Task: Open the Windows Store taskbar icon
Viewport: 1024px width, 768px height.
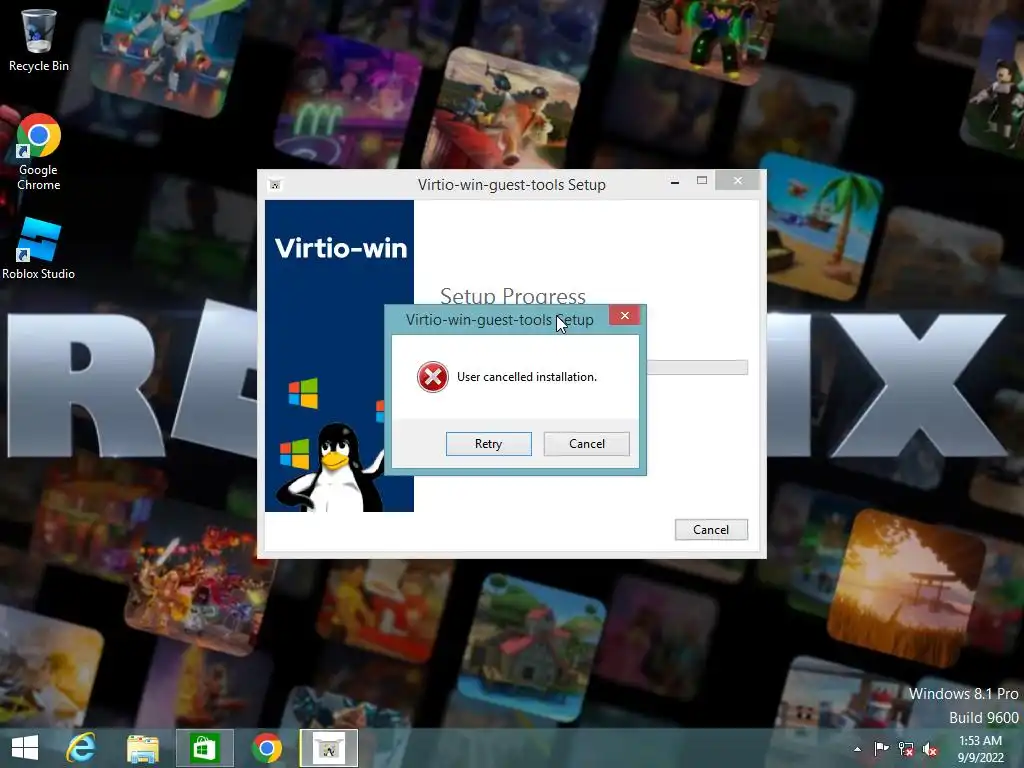Action: click(x=204, y=748)
